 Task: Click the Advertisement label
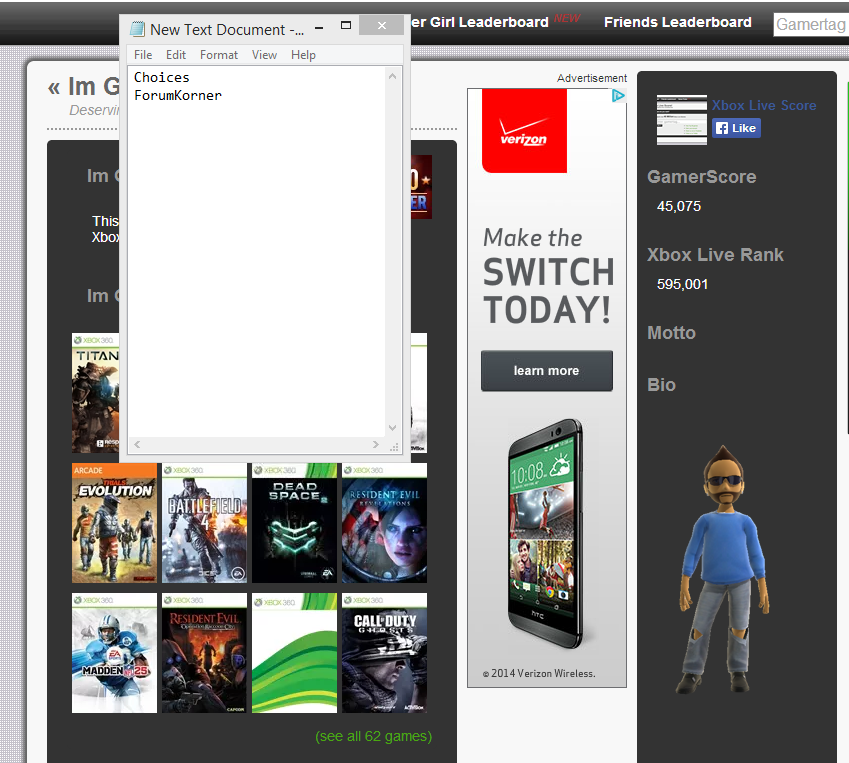click(x=592, y=78)
